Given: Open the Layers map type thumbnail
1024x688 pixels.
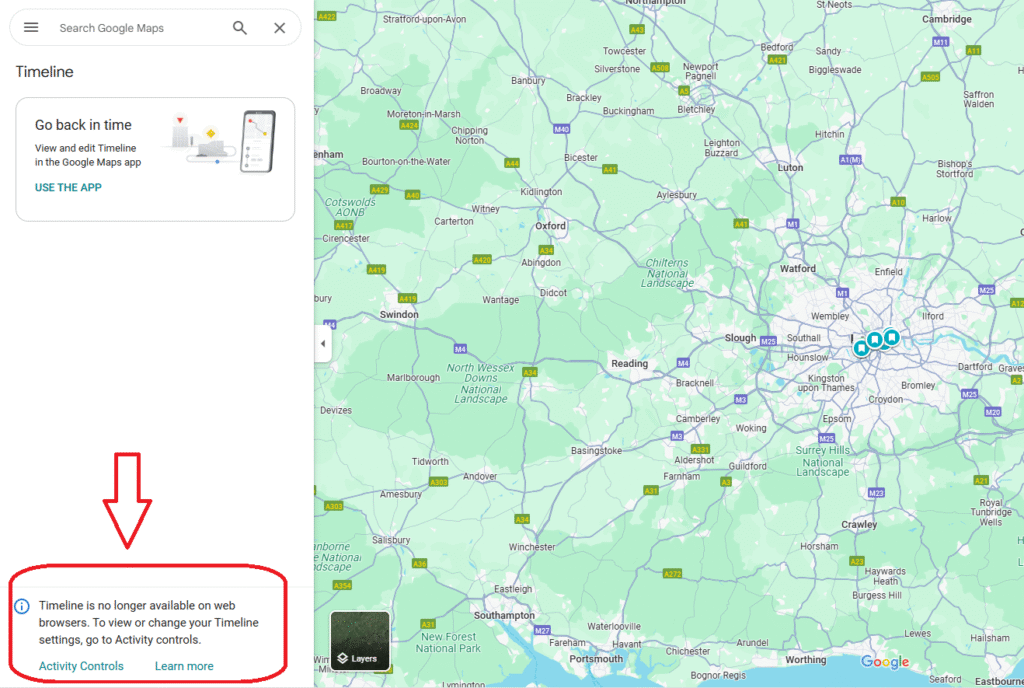Looking at the screenshot, I should tap(360, 641).
